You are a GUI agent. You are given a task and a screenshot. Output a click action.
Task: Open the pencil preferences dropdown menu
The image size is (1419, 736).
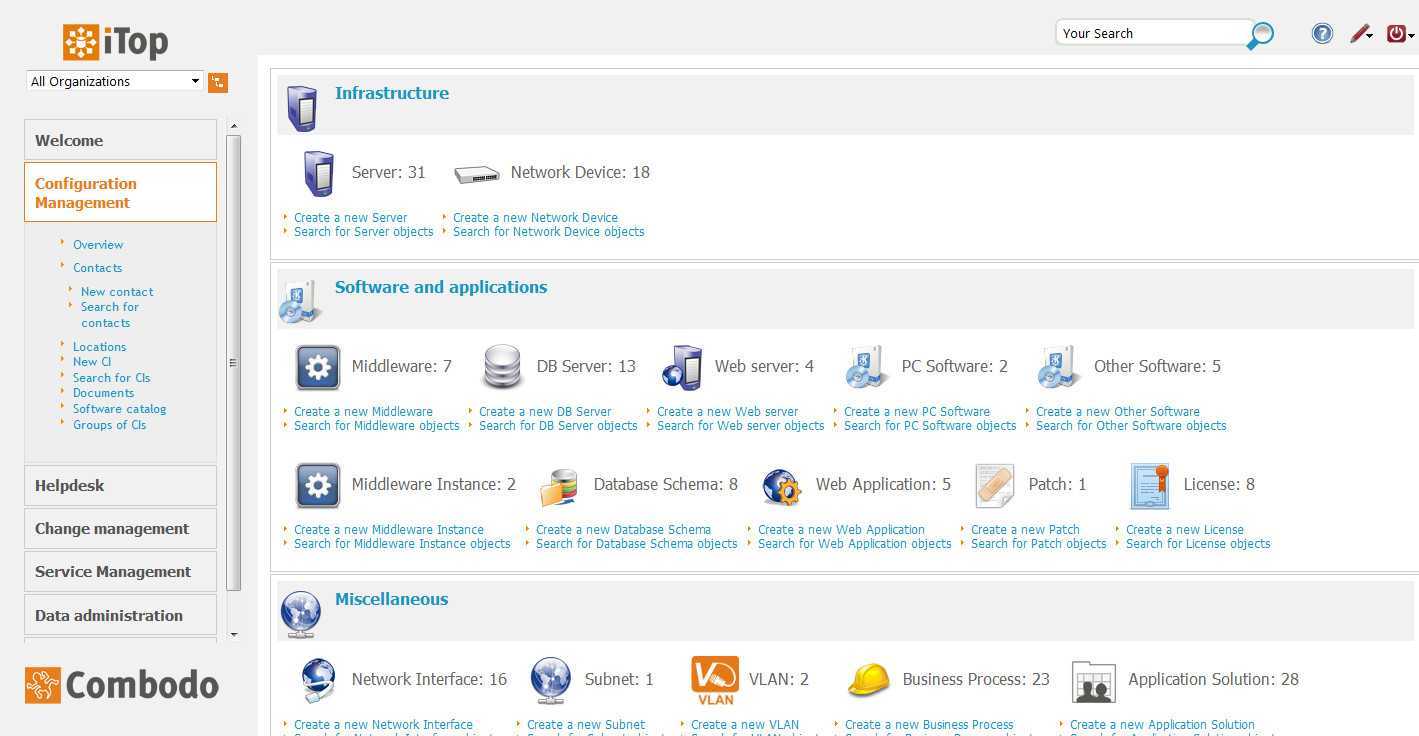pos(1361,34)
